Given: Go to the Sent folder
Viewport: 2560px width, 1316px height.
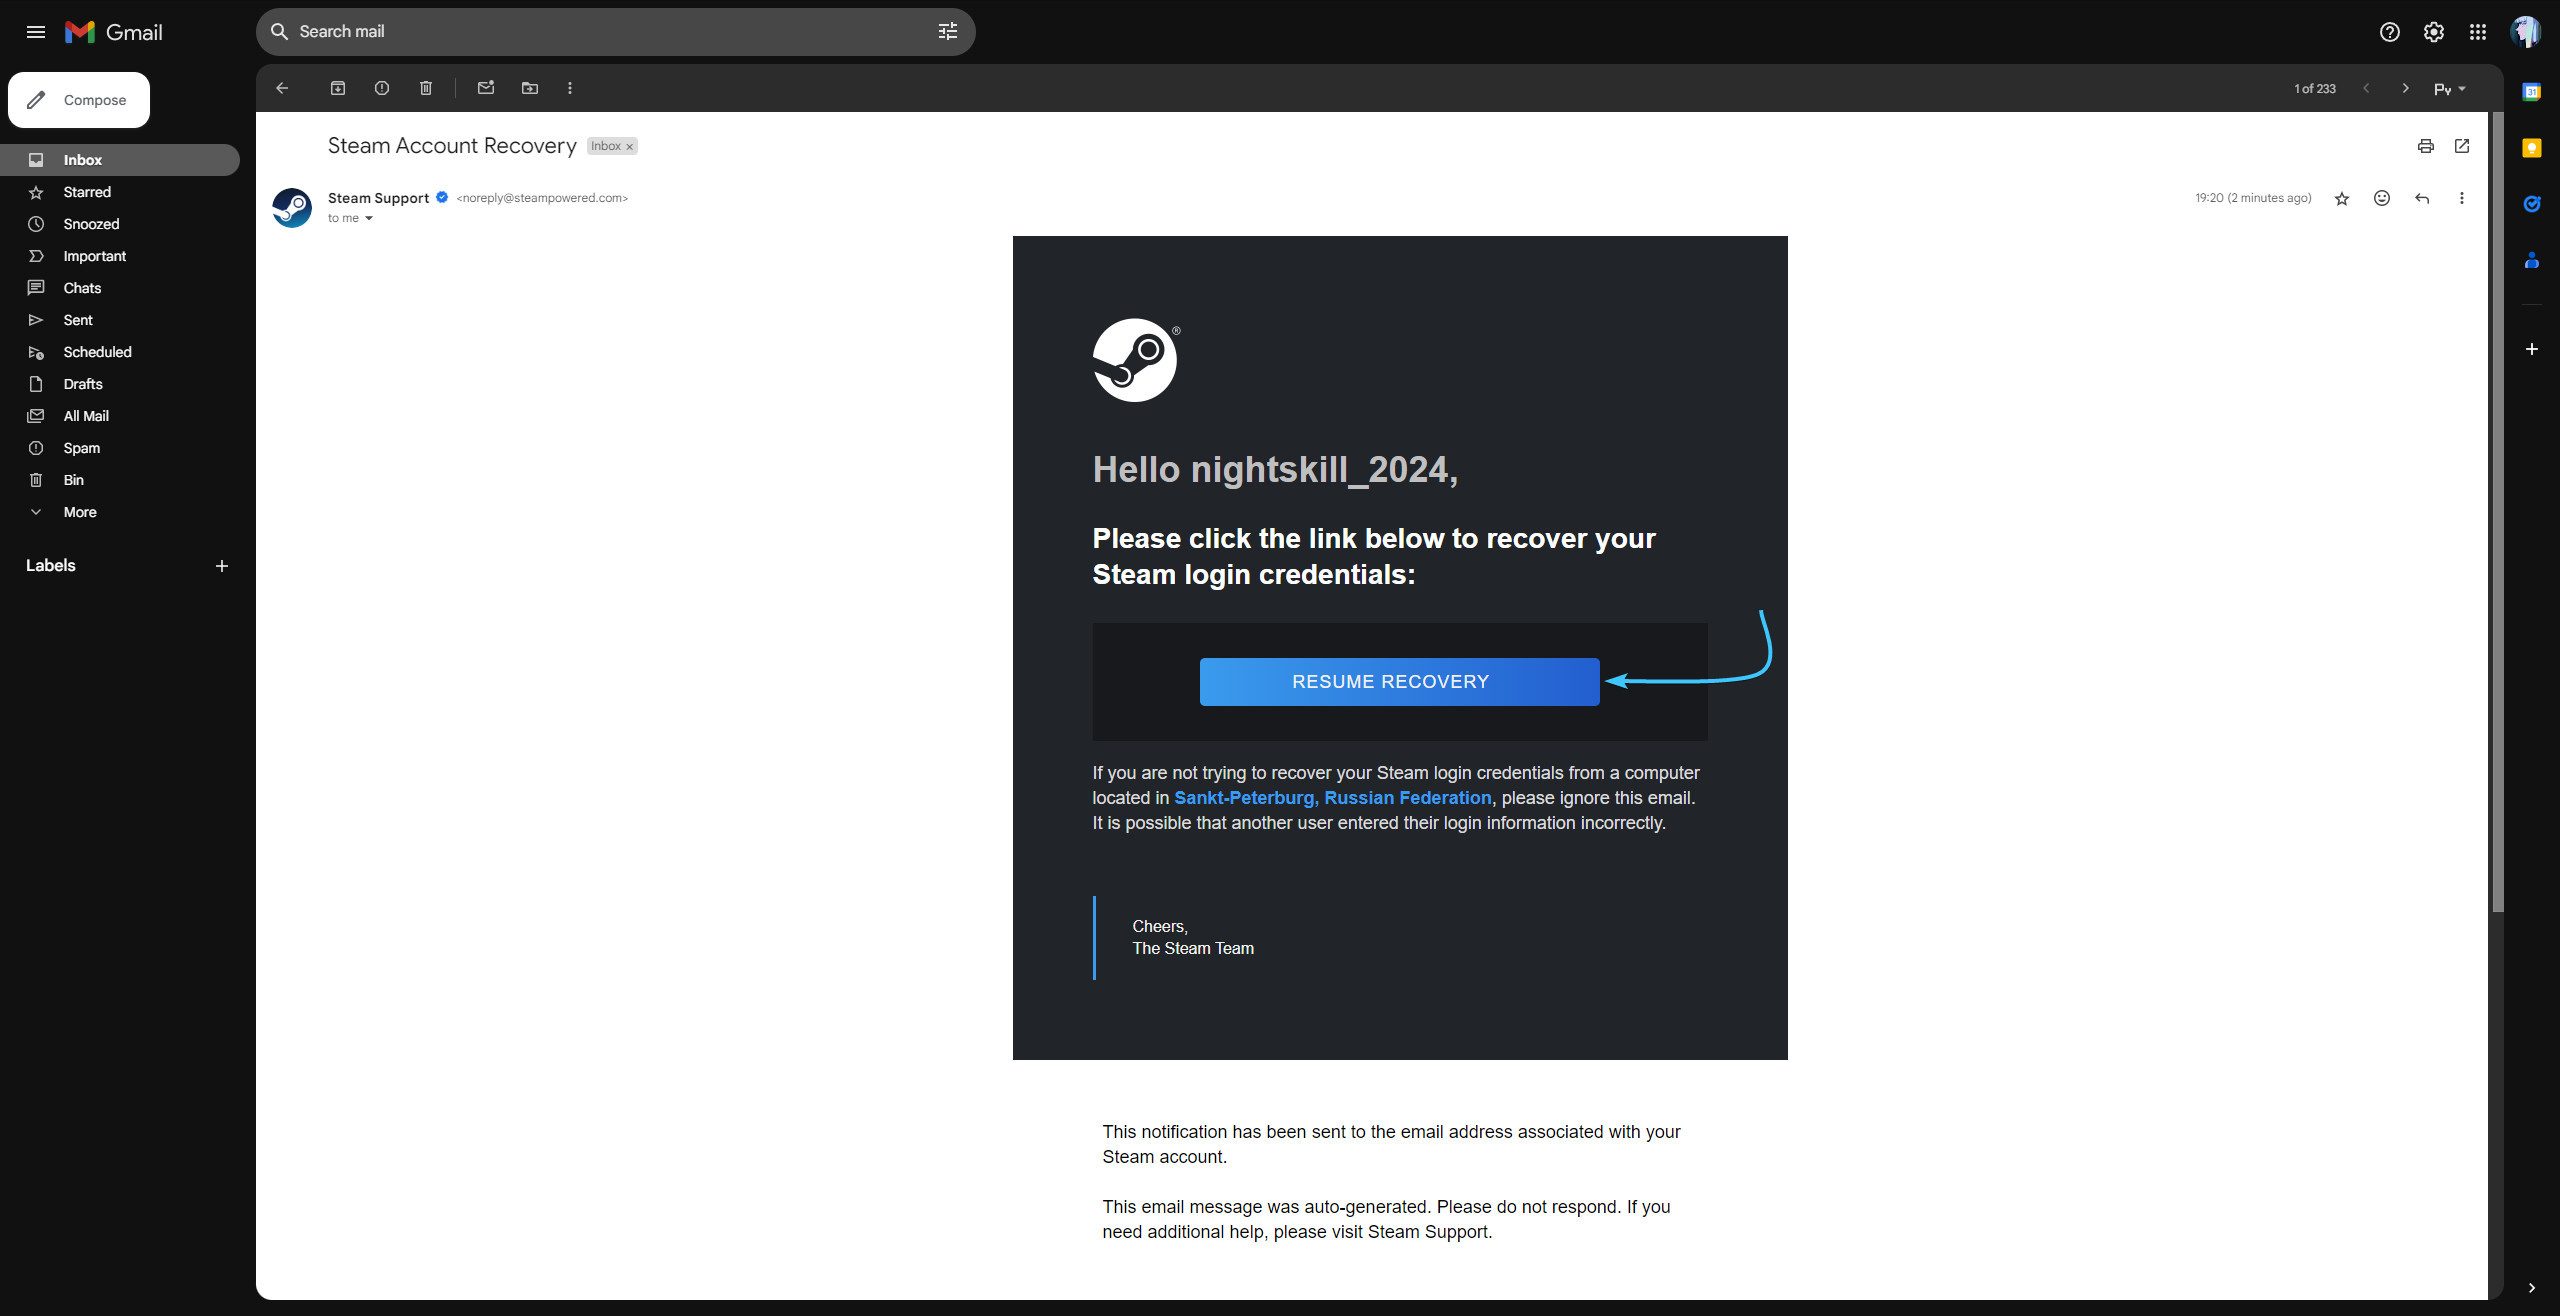Looking at the screenshot, I should coord(78,320).
